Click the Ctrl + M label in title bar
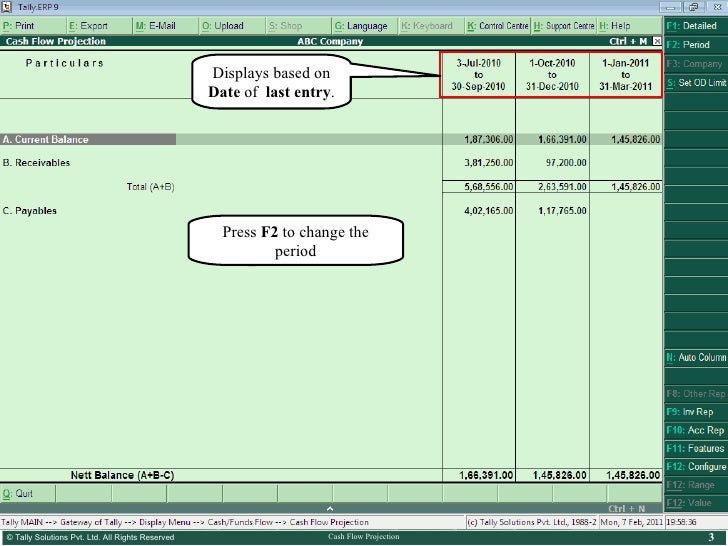This screenshot has height=546, width=728. tap(628, 41)
